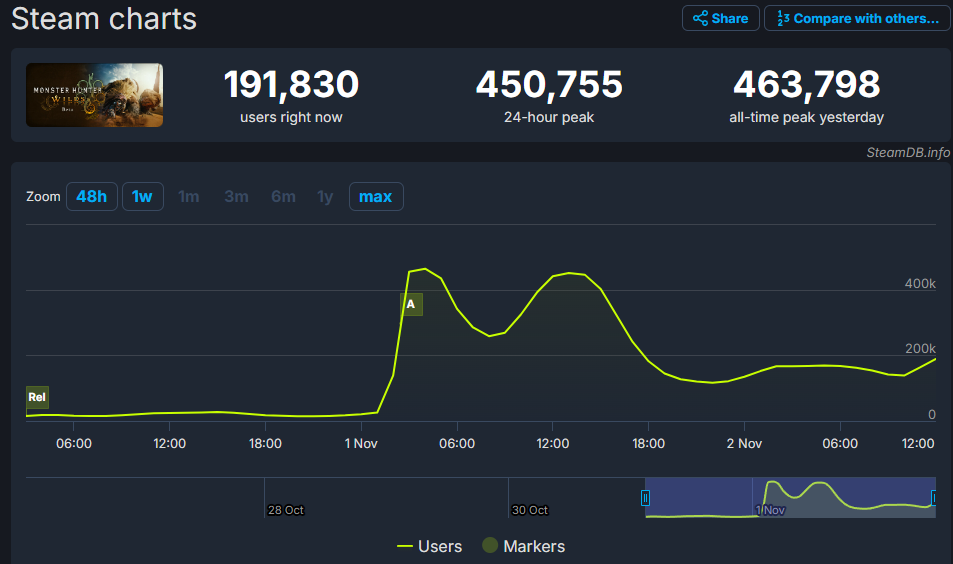Grab the right navigator range handle
This screenshot has width=953, height=564.
pos(934,498)
